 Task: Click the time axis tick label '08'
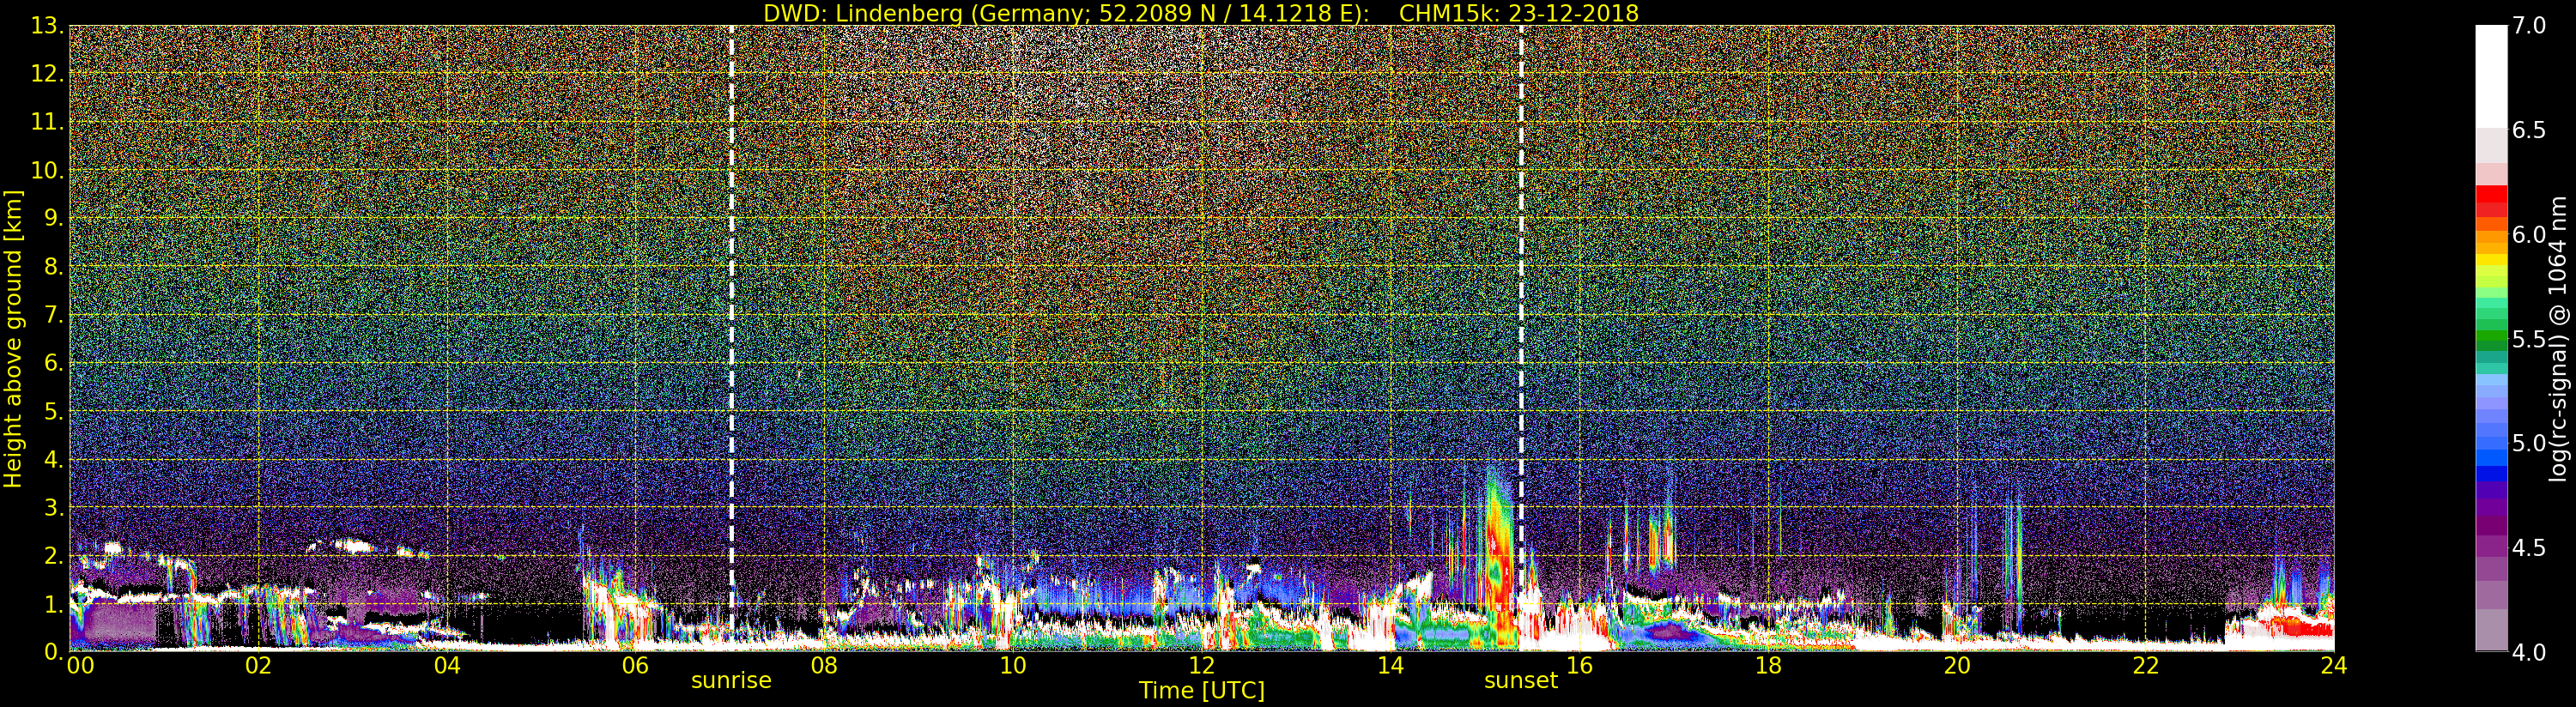pyautogui.click(x=824, y=665)
